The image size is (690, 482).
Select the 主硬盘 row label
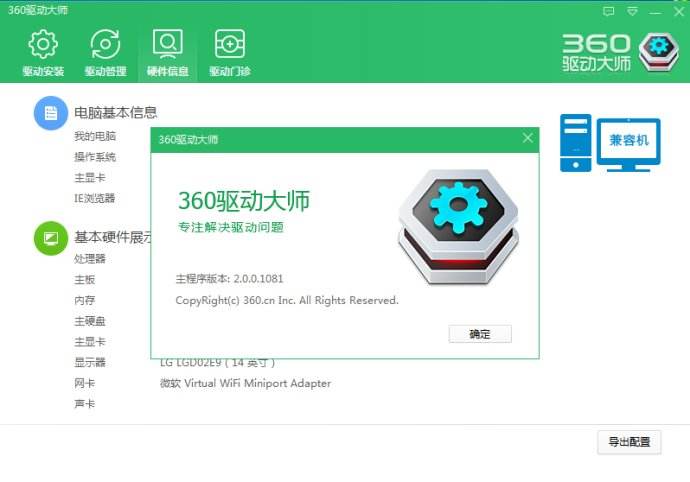[90, 321]
